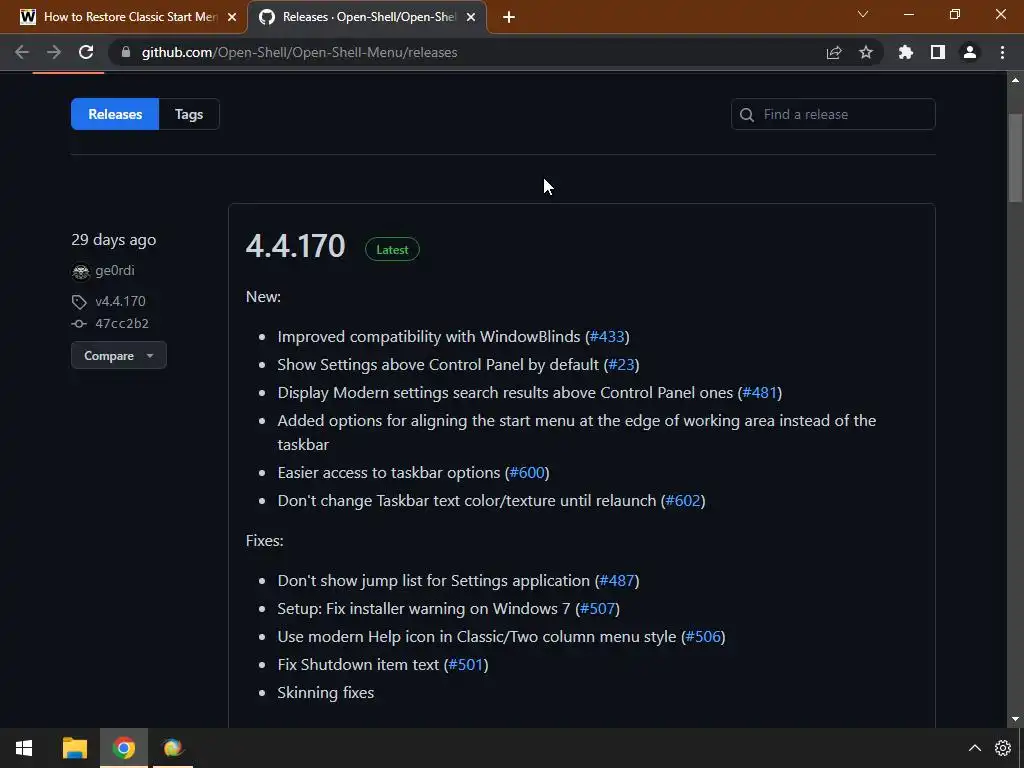Image resolution: width=1024 pixels, height=768 pixels.
Task: Open issue #481 link
Action: click(760, 392)
